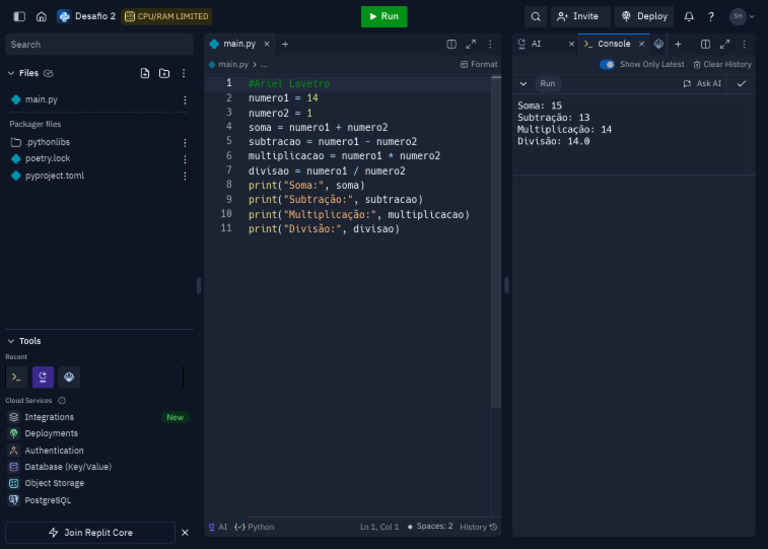768x549 pixels.
Task: Maximize the editor pane icon
Action: click(471, 45)
